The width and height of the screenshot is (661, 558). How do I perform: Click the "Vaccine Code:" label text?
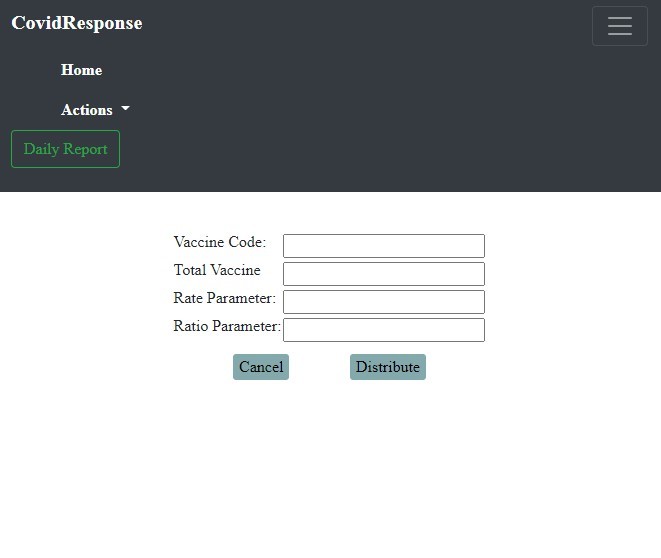point(220,242)
